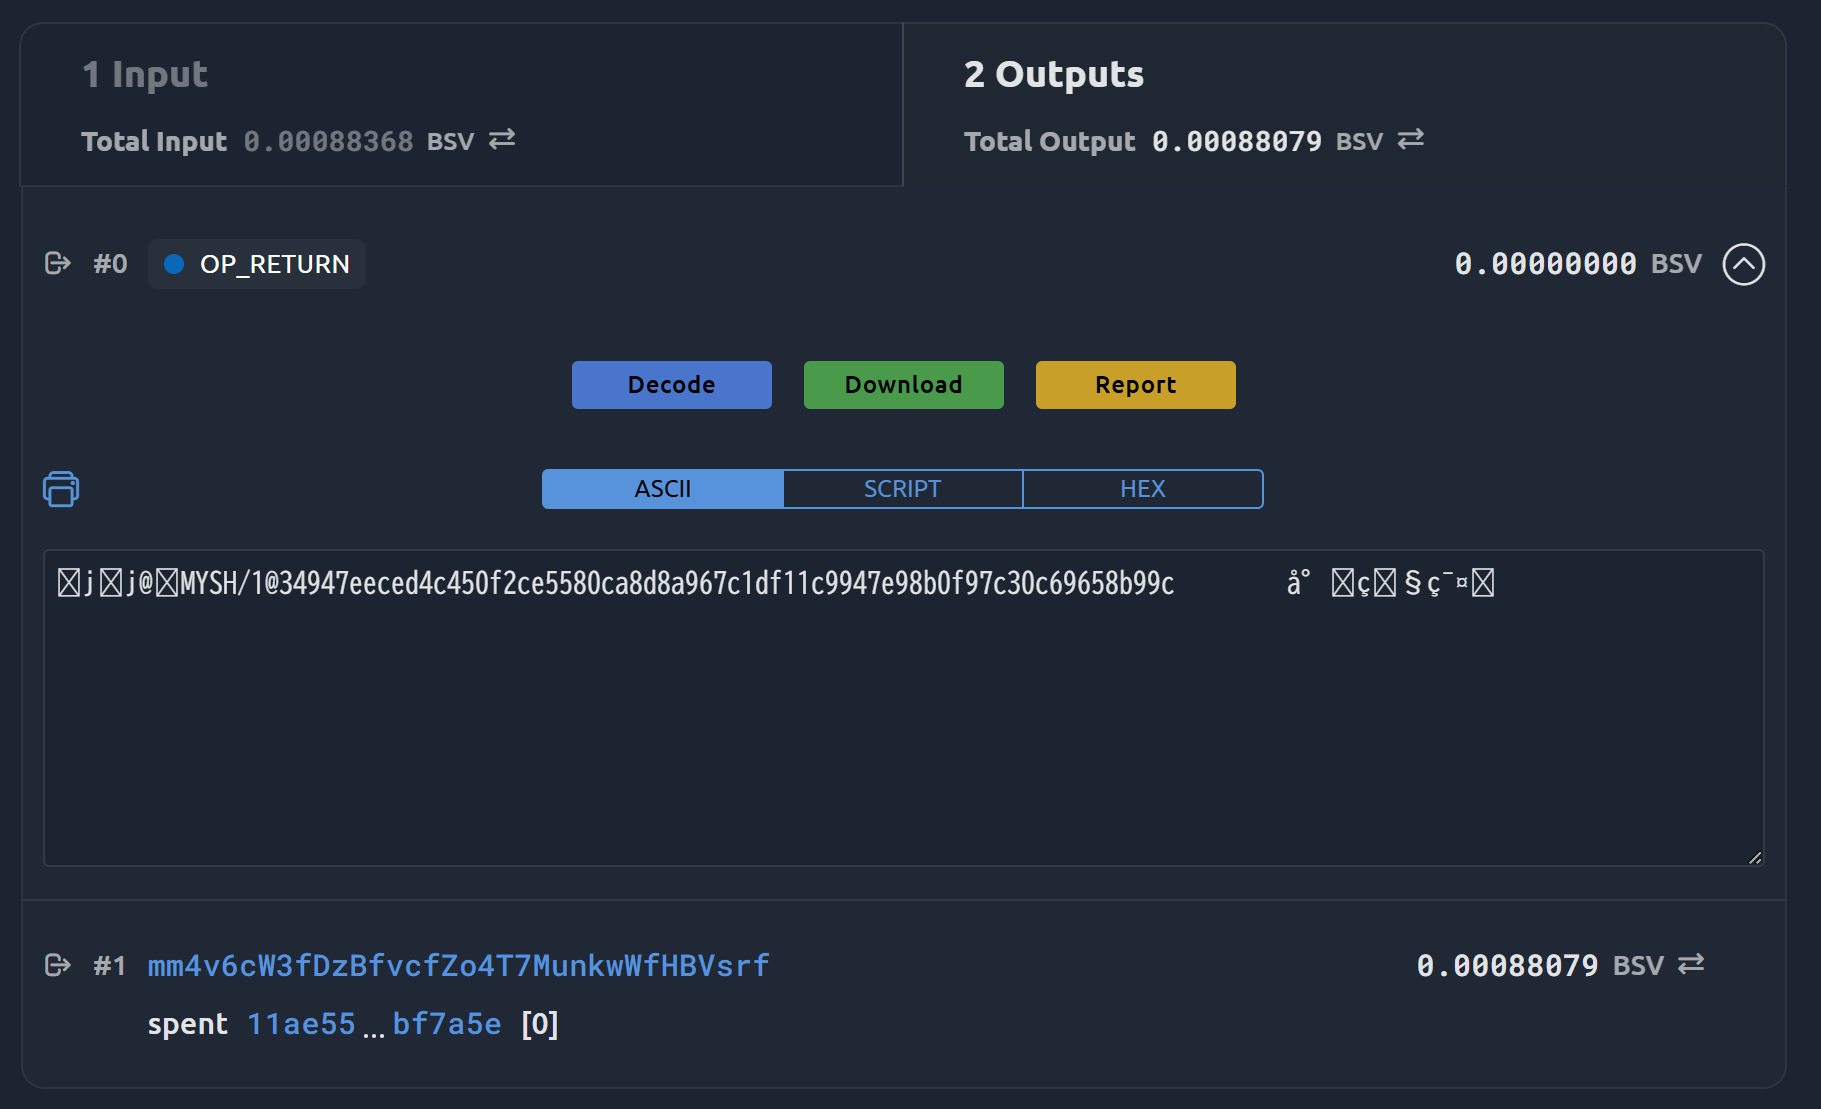Image resolution: width=1821 pixels, height=1109 pixels.
Task: Click the OP_RETURN label tag
Action: click(x=257, y=264)
